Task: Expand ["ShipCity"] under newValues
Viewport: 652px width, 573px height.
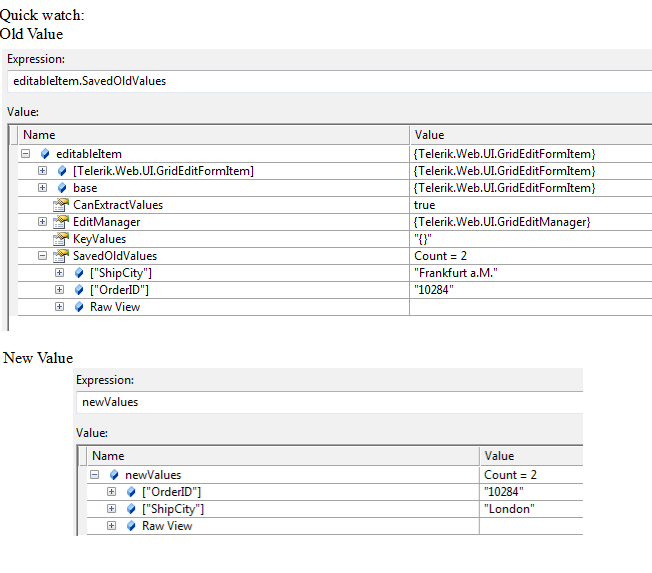Action: (111, 509)
